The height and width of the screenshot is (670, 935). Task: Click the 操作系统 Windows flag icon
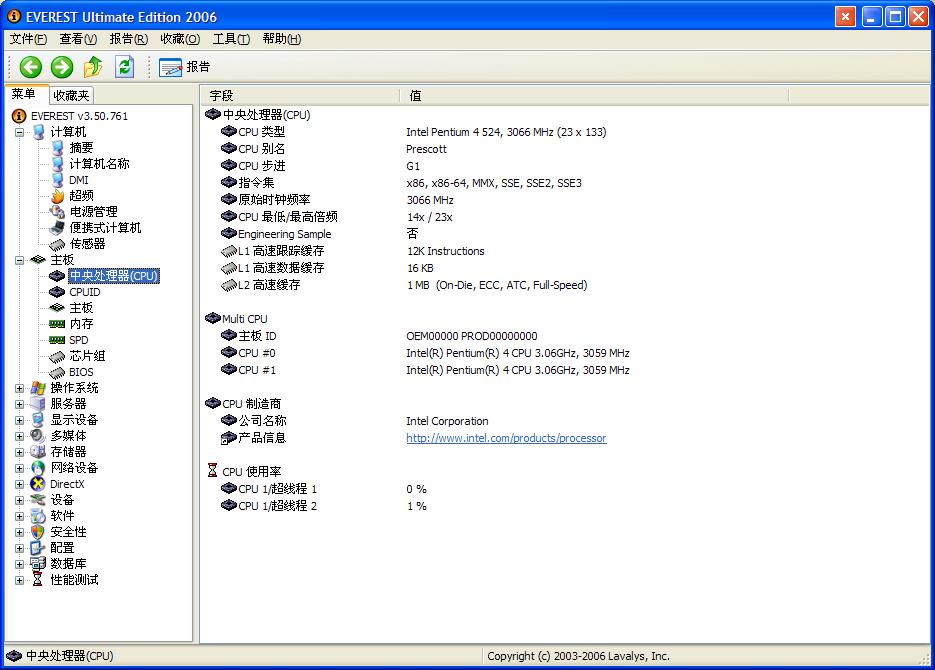click(x=38, y=388)
